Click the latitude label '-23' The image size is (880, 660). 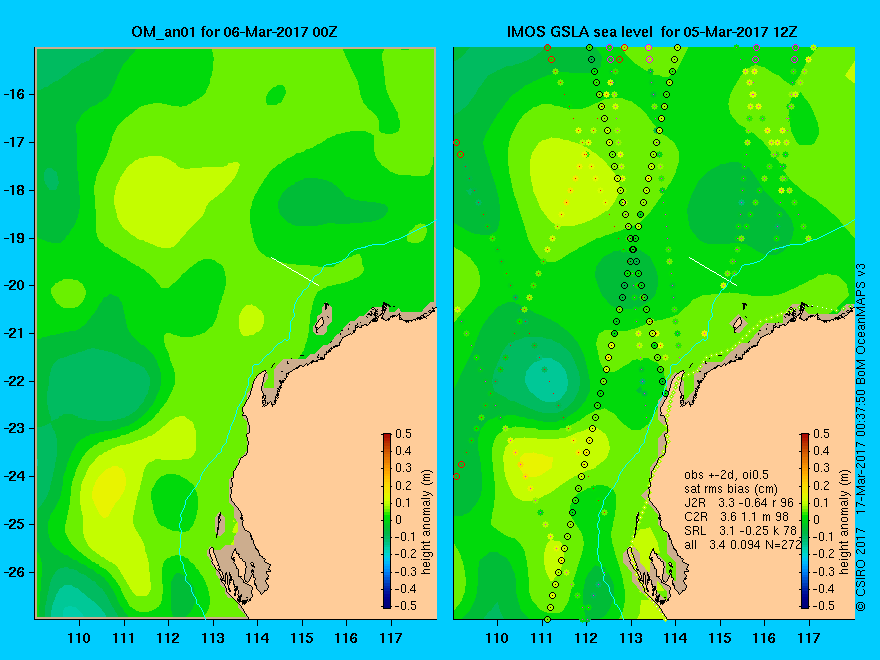(12, 428)
